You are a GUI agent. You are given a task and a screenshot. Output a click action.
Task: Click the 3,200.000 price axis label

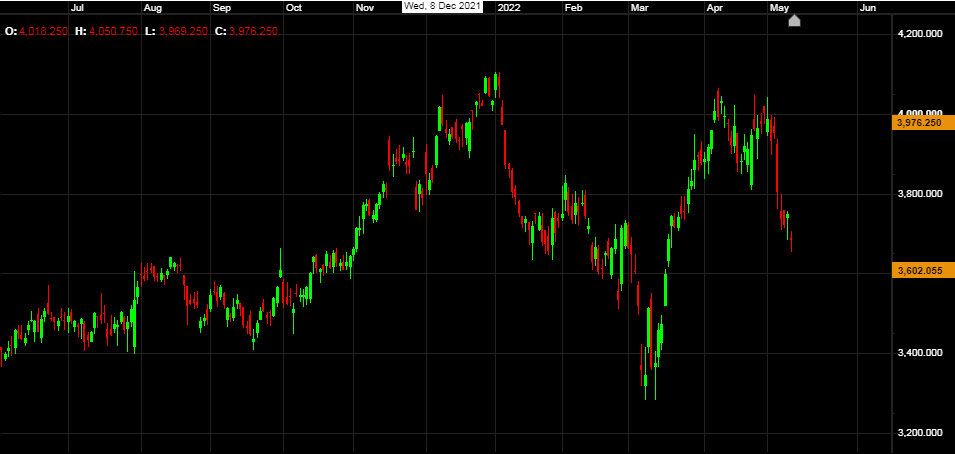921,433
